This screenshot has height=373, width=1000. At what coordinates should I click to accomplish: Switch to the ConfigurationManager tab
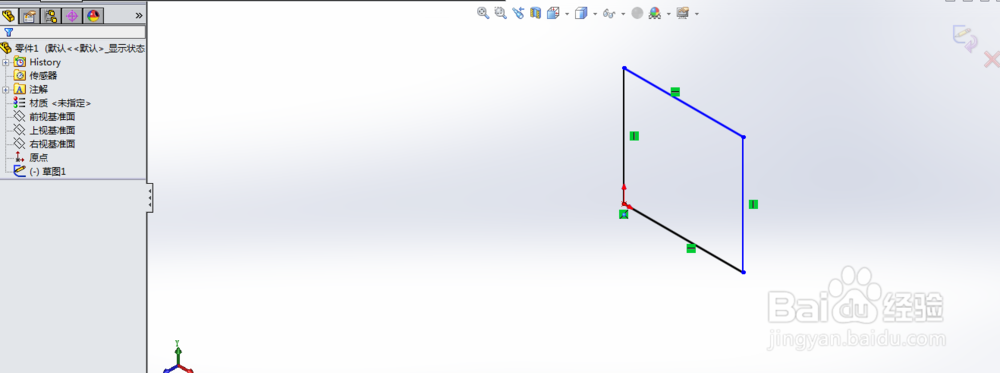point(51,15)
